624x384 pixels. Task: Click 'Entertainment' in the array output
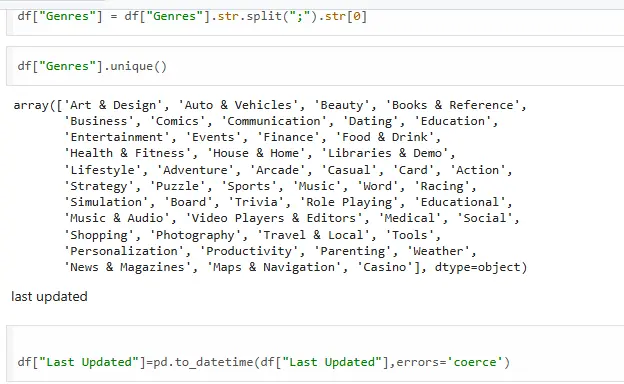(117, 137)
